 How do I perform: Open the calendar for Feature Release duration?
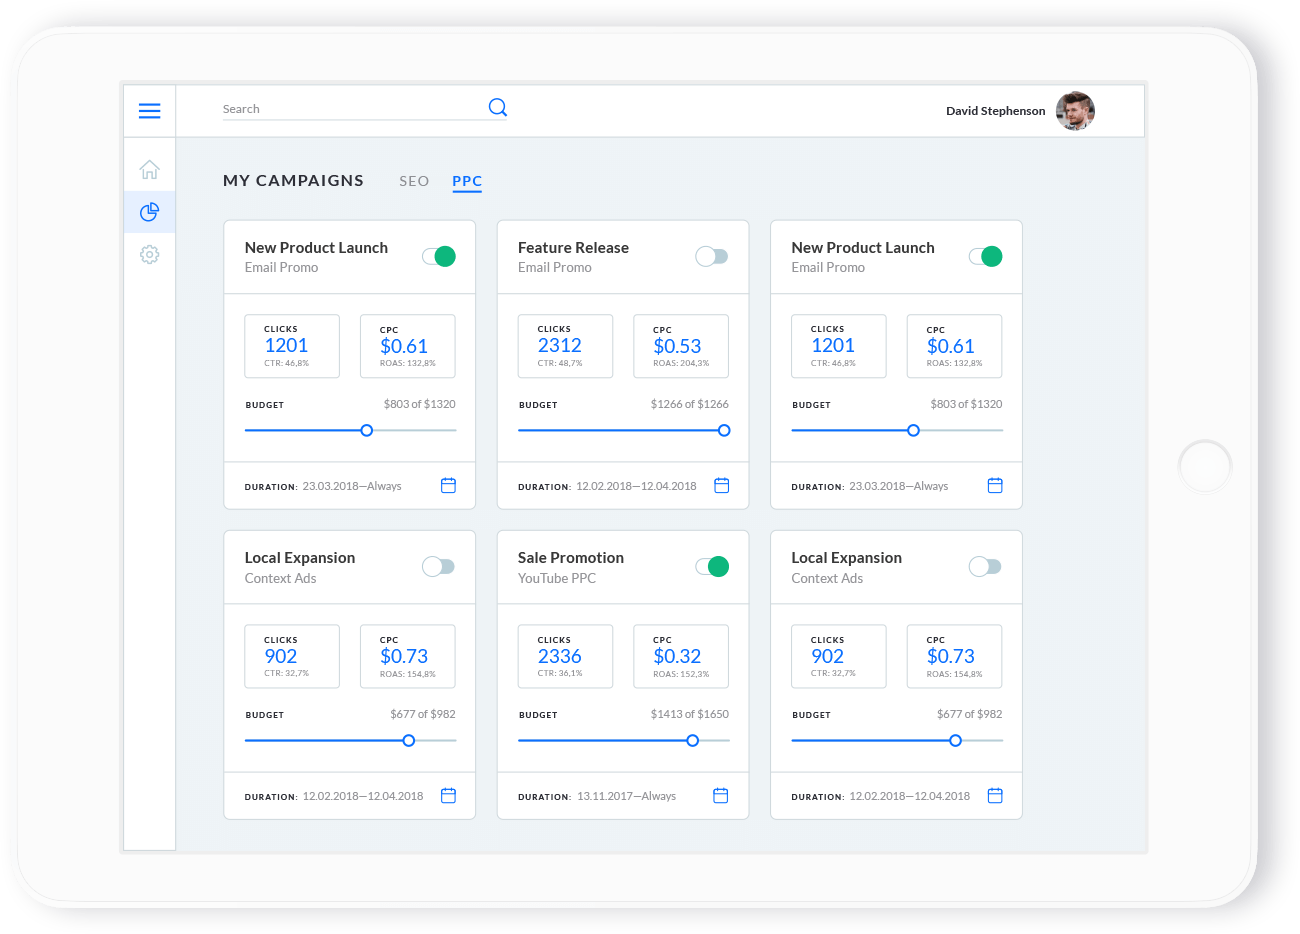tap(721, 486)
